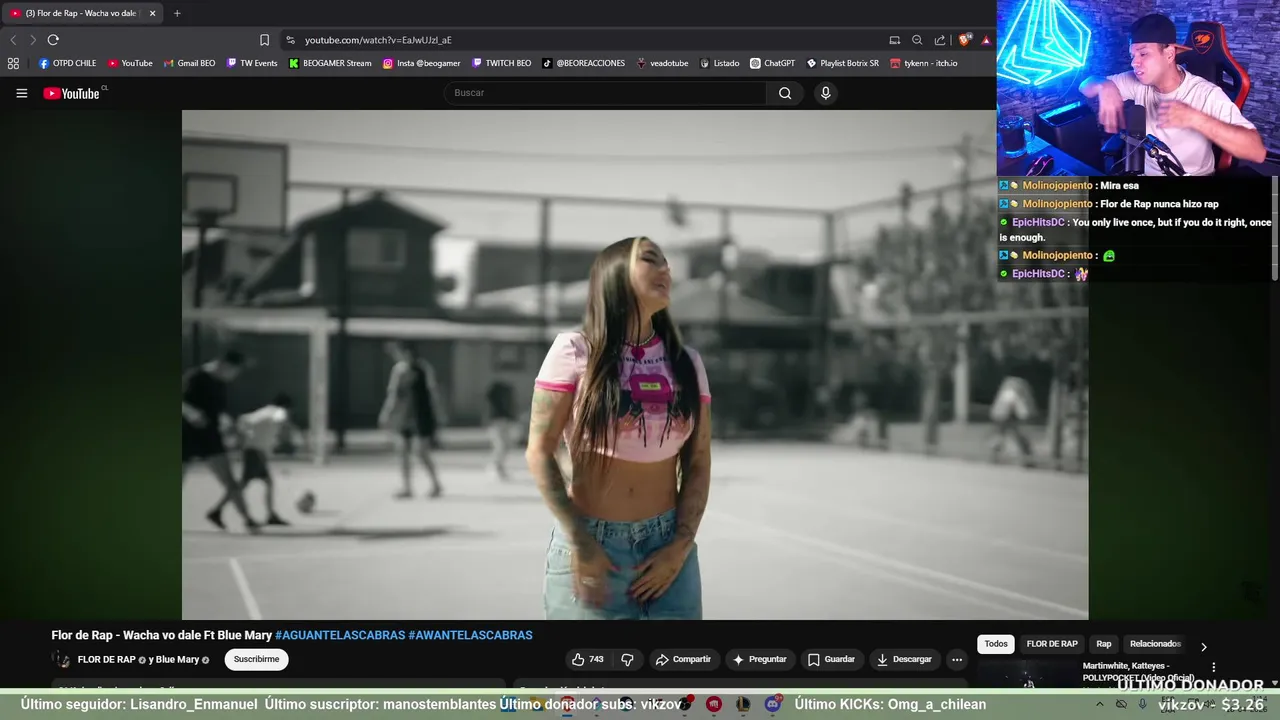Open the FLOR DE RAP channel name
This screenshot has height=720, width=1280.
(106, 660)
